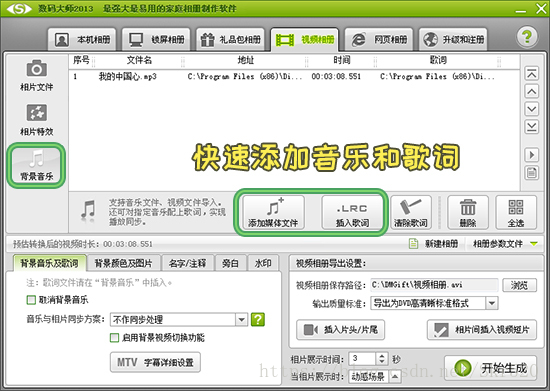Select 背景音乐及歌词 settings tab

(49, 263)
